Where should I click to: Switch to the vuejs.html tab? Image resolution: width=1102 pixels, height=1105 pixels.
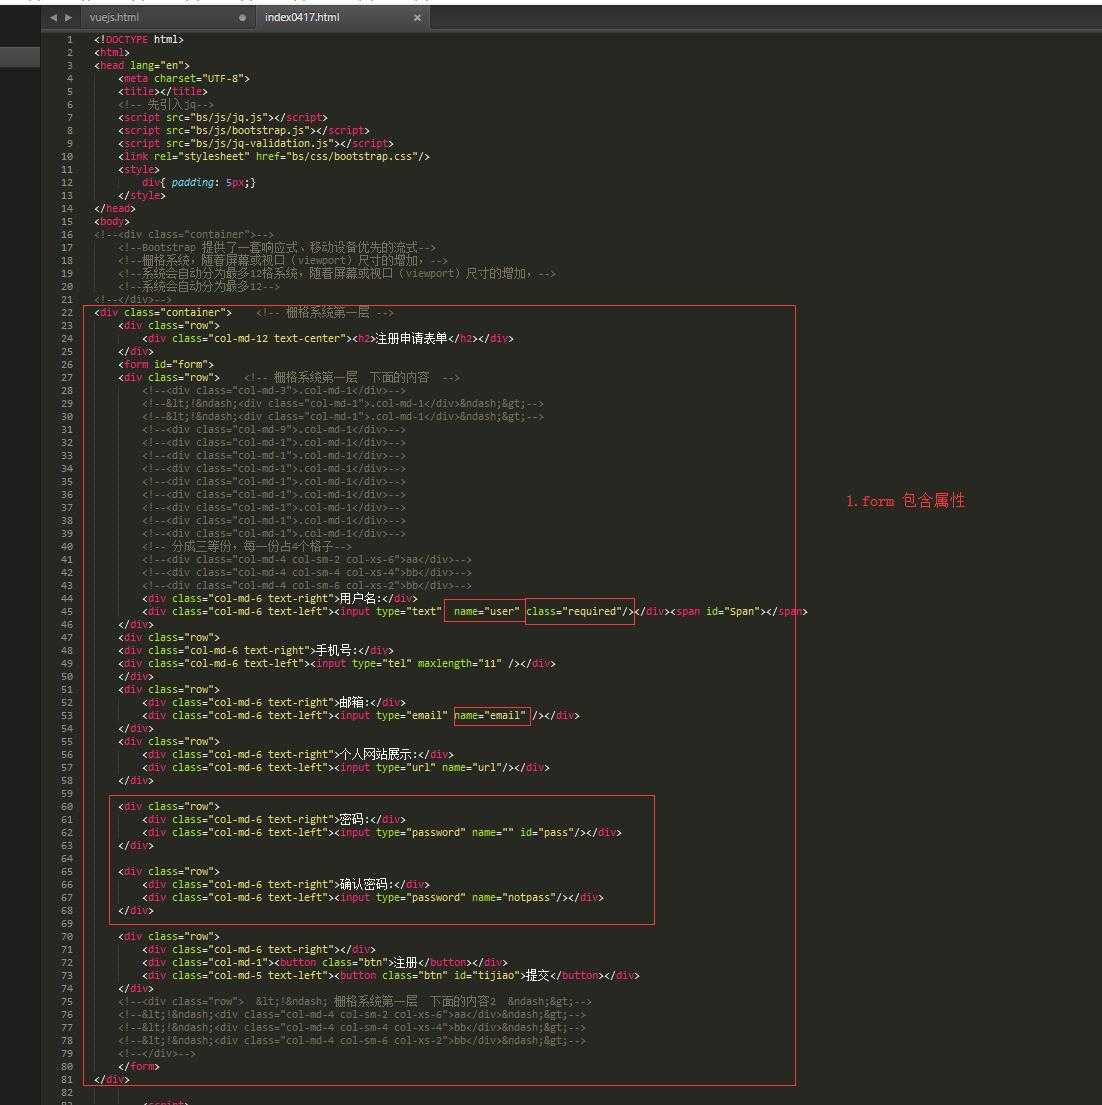point(114,18)
